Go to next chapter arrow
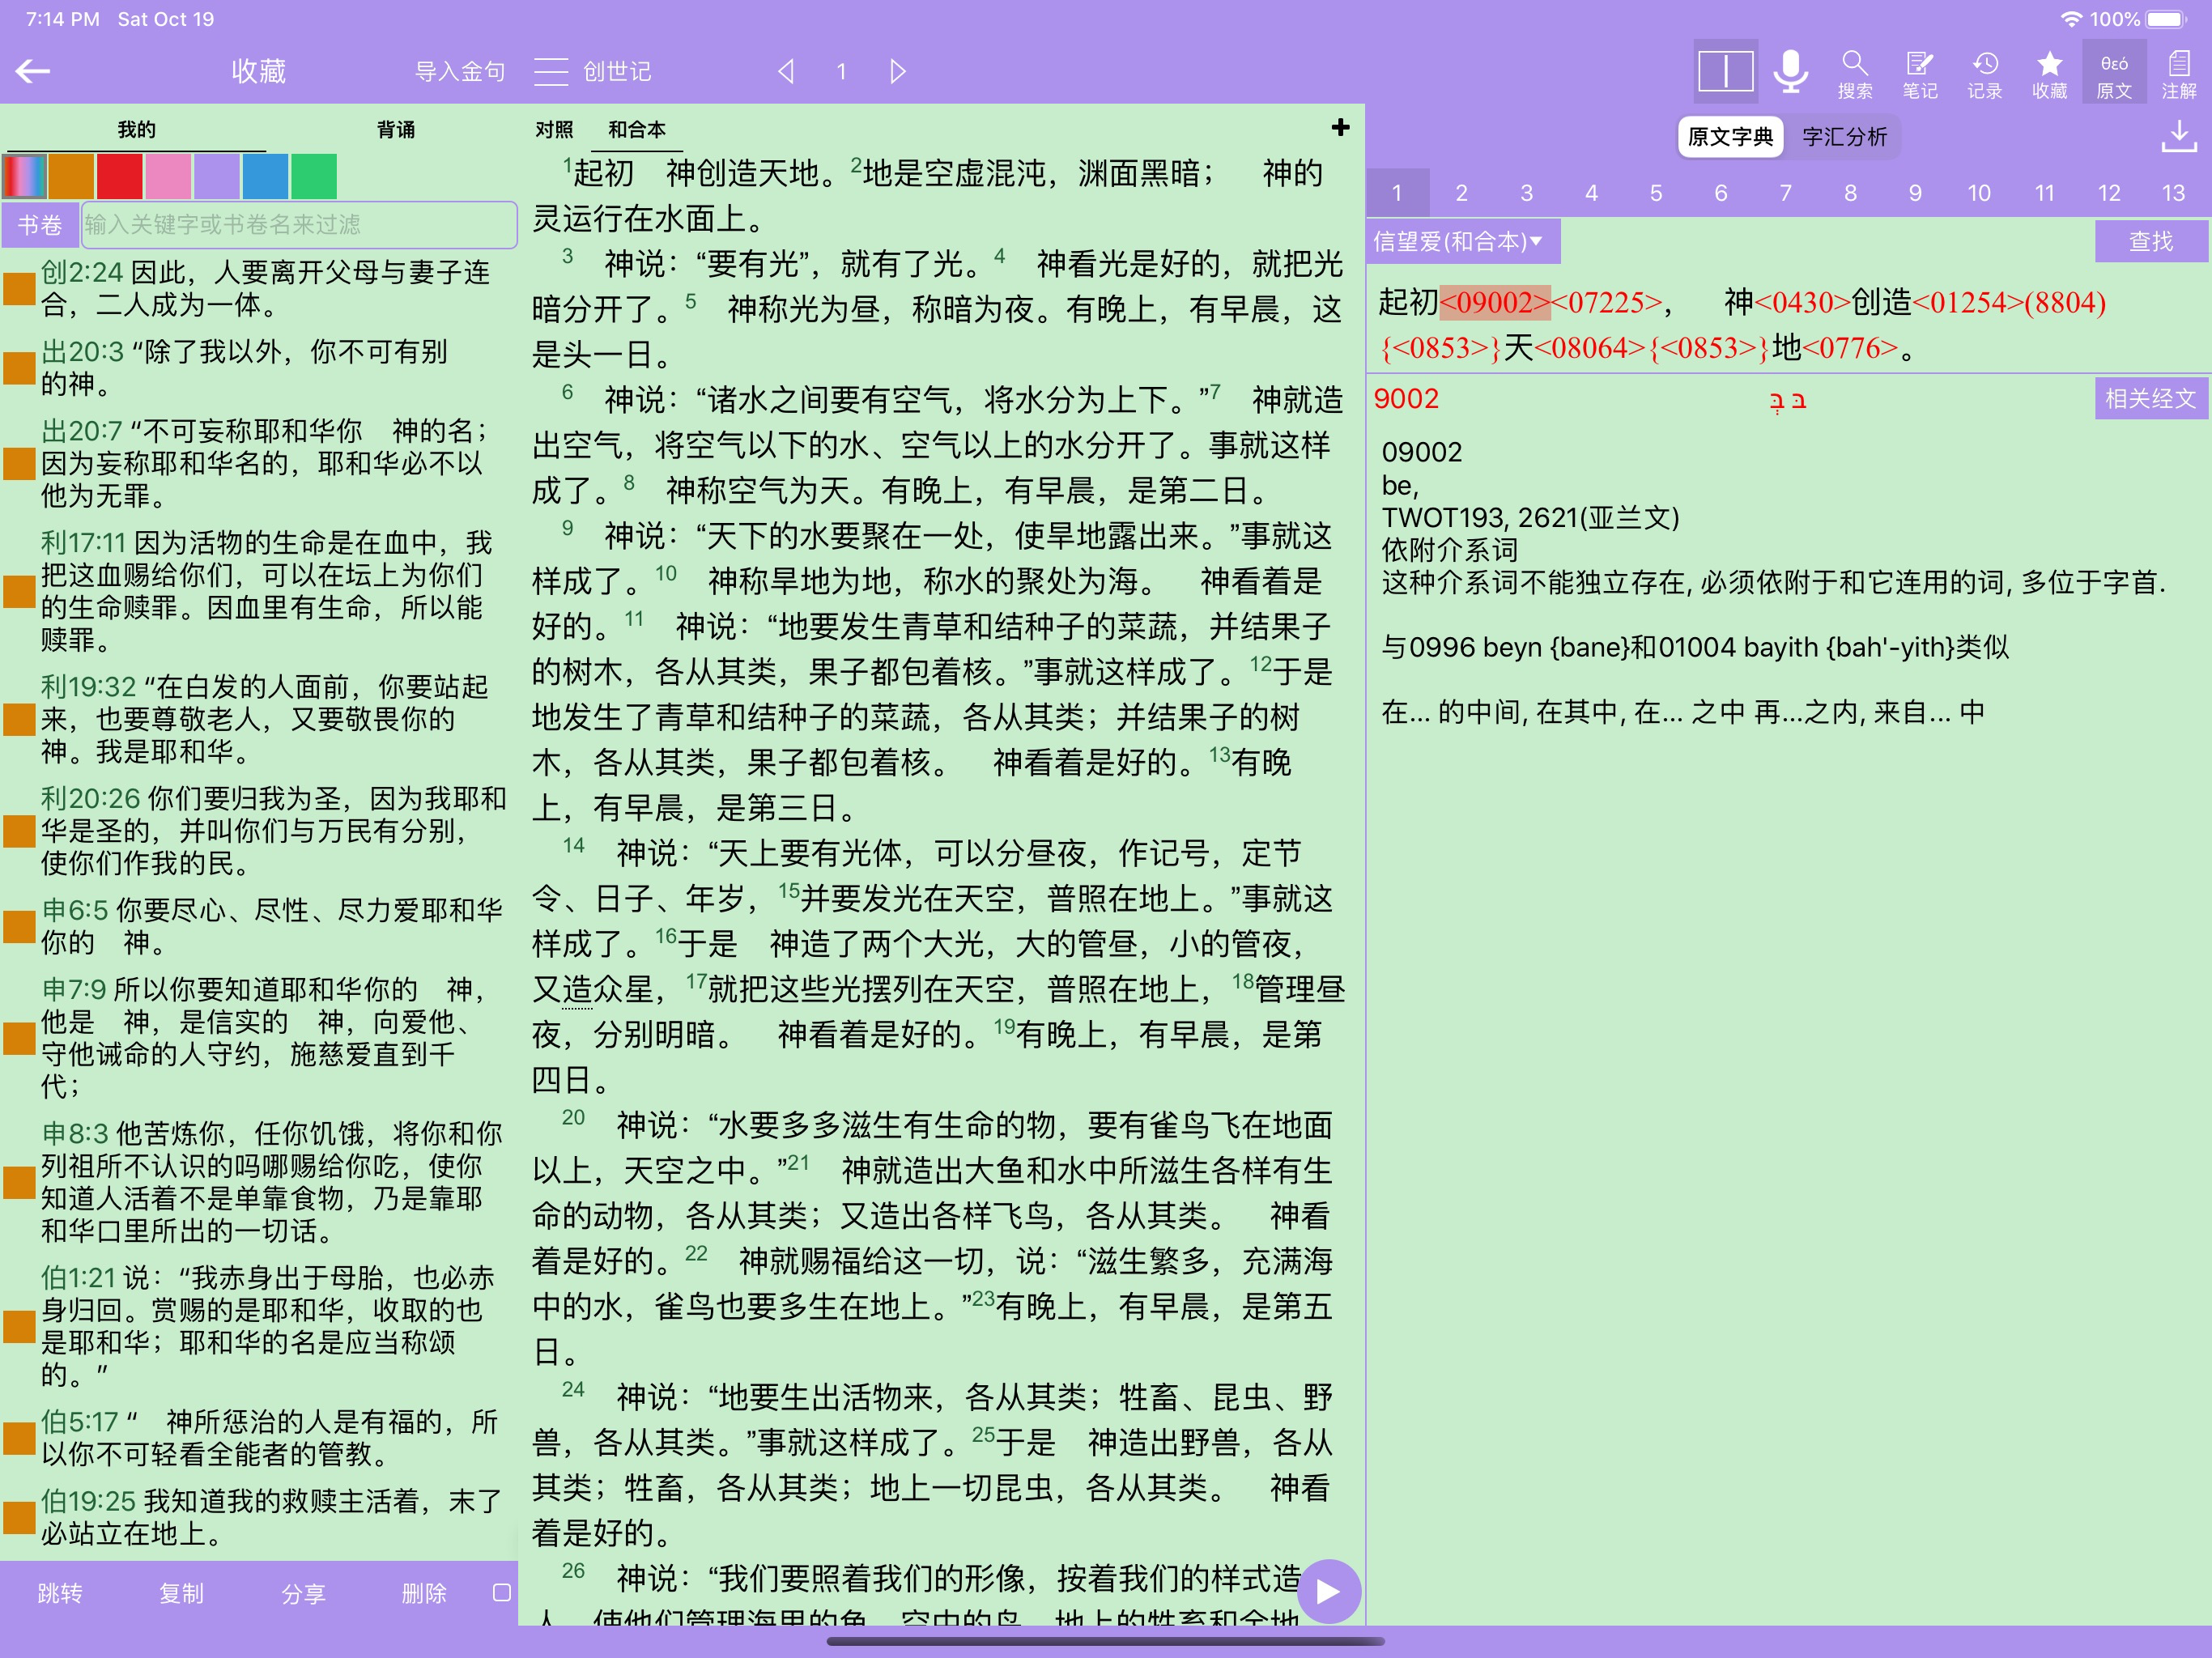 pyautogui.click(x=897, y=71)
